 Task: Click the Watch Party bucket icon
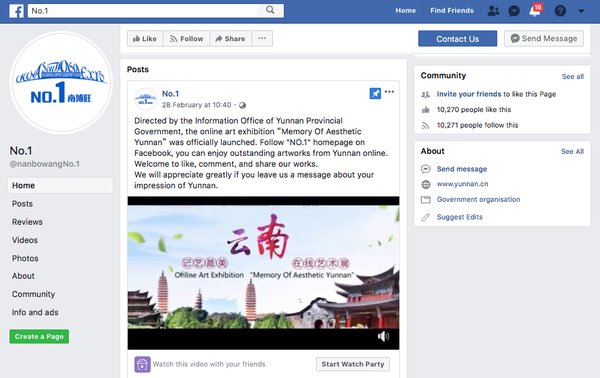coord(142,364)
